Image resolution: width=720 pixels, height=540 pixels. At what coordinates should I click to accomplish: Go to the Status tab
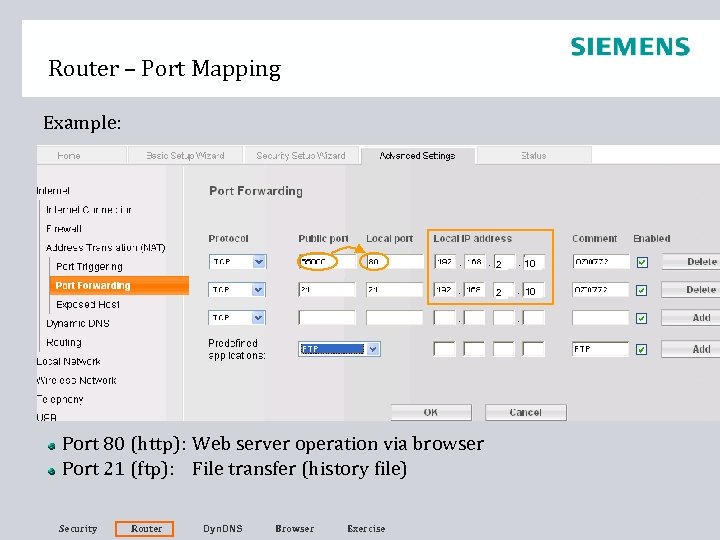coord(534,156)
